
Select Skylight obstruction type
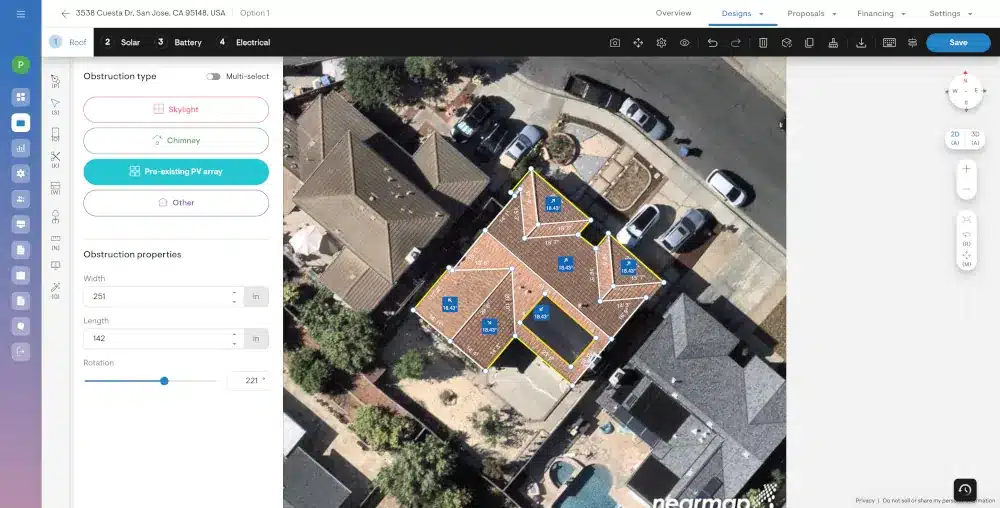point(176,109)
